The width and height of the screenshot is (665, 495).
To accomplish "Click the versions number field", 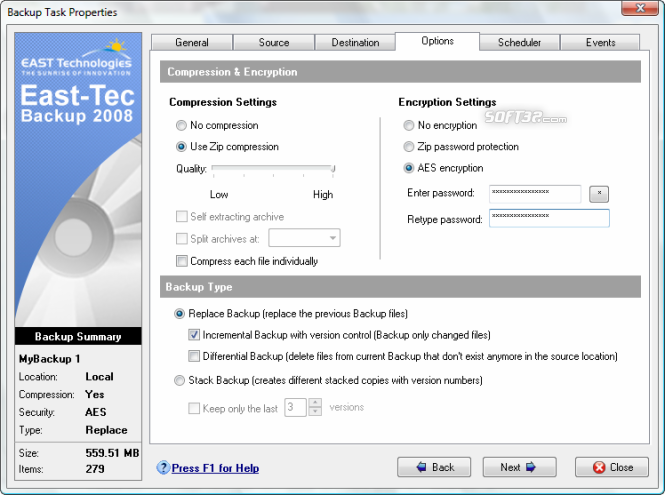I will (295, 407).
